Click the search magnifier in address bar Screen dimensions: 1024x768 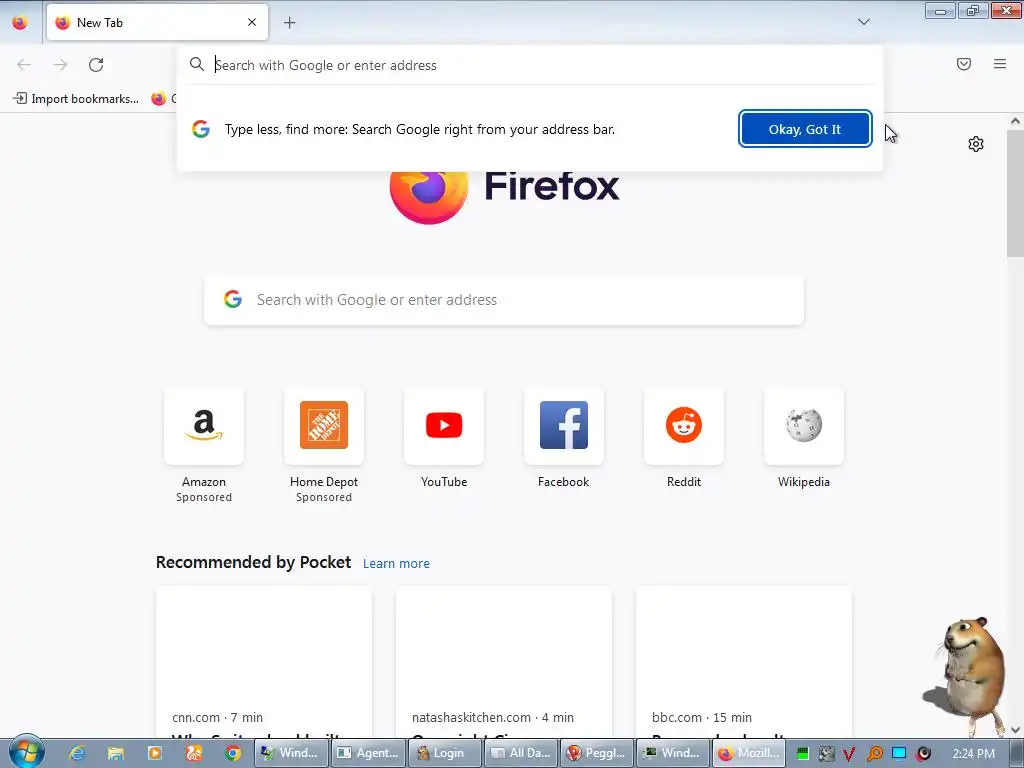pos(197,64)
